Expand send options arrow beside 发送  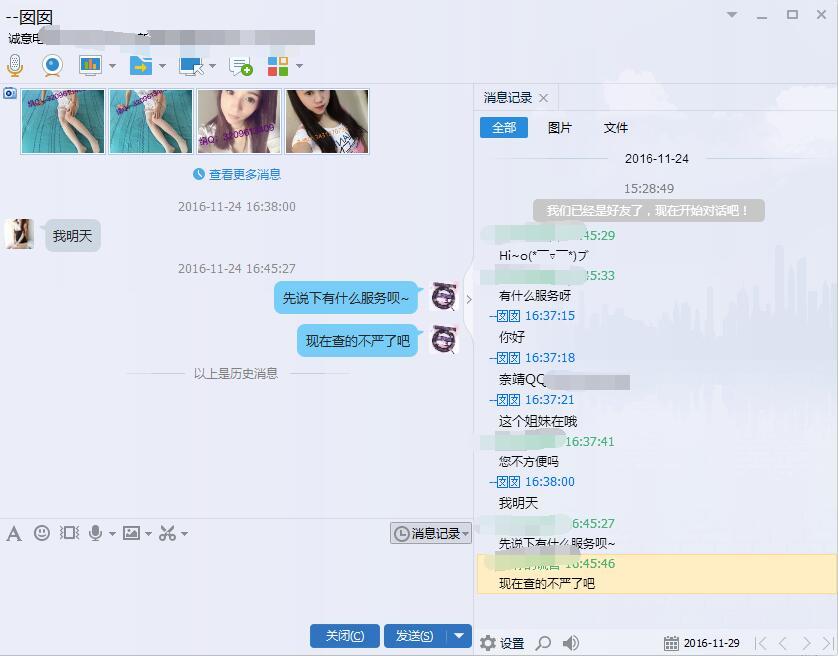tap(459, 636)
